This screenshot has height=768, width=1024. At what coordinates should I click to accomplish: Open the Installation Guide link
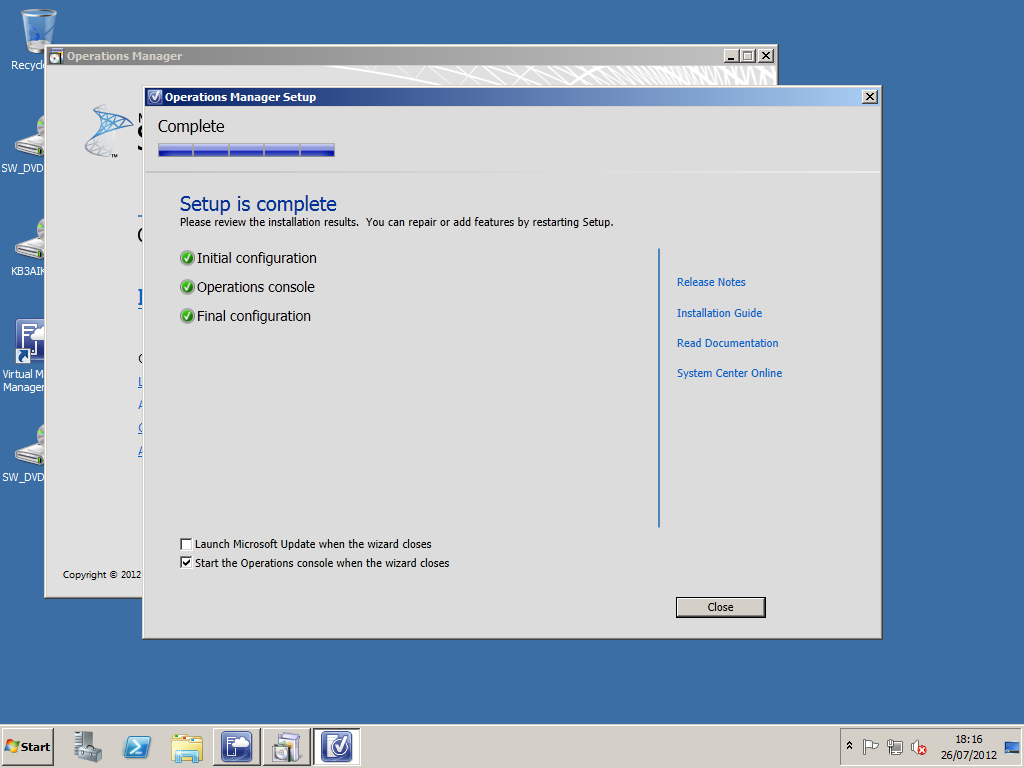[719, 313]
